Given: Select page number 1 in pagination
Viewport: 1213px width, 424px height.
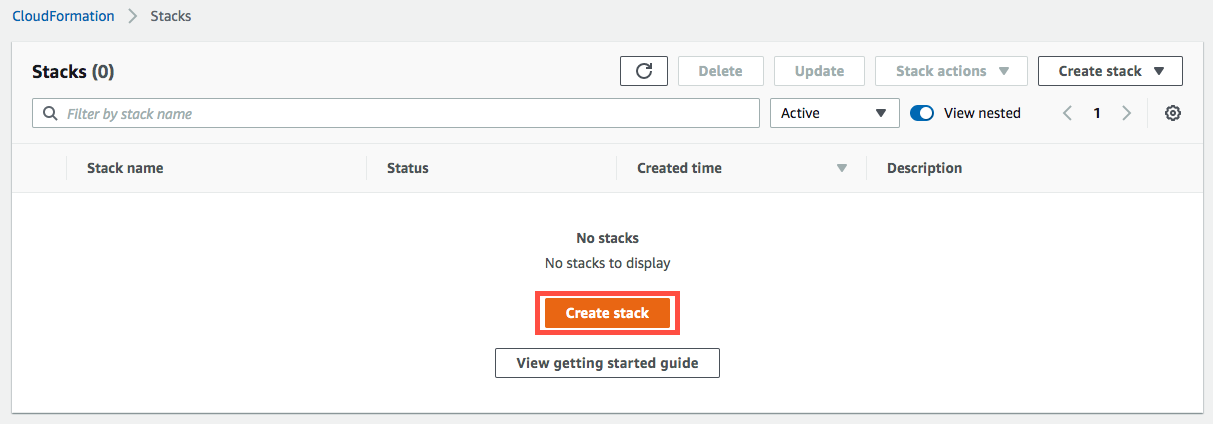Looking at the screenshot, I should pos(1097,114).
